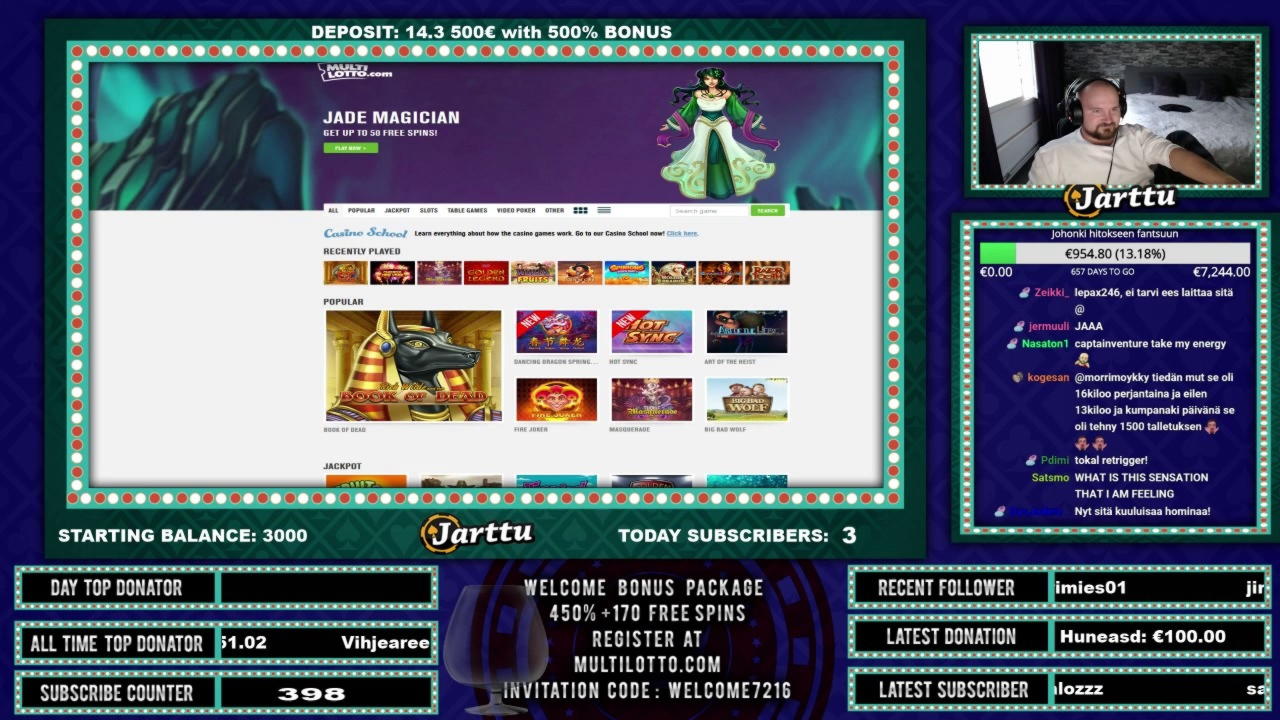Open the Casino School logo
This screenshot has height=720, width=1280.
tap(365, 233)
